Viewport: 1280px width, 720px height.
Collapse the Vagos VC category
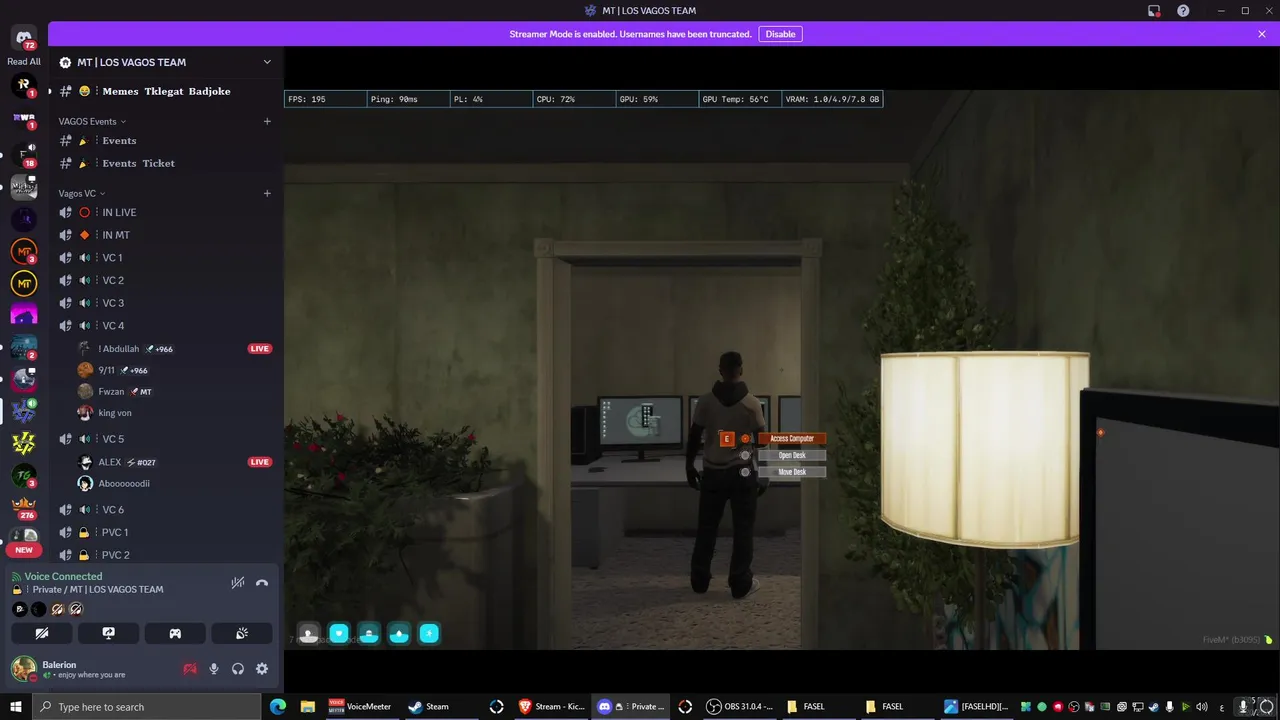click(82, 193)
